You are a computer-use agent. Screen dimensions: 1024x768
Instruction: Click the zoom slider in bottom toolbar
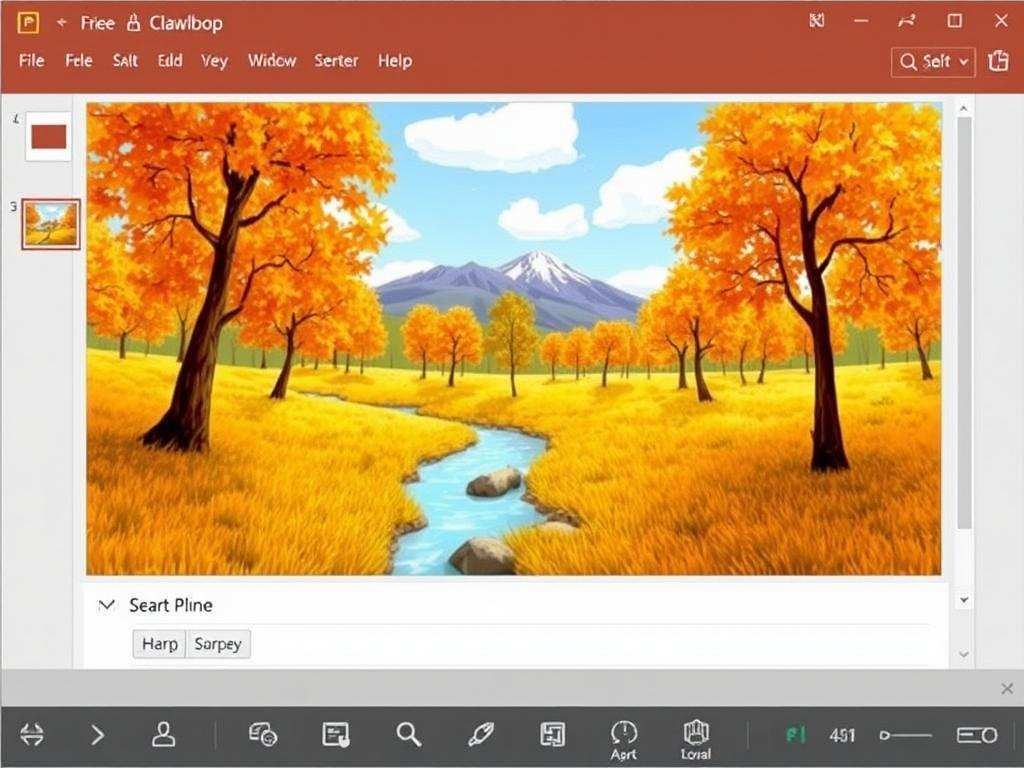point(906,735)
